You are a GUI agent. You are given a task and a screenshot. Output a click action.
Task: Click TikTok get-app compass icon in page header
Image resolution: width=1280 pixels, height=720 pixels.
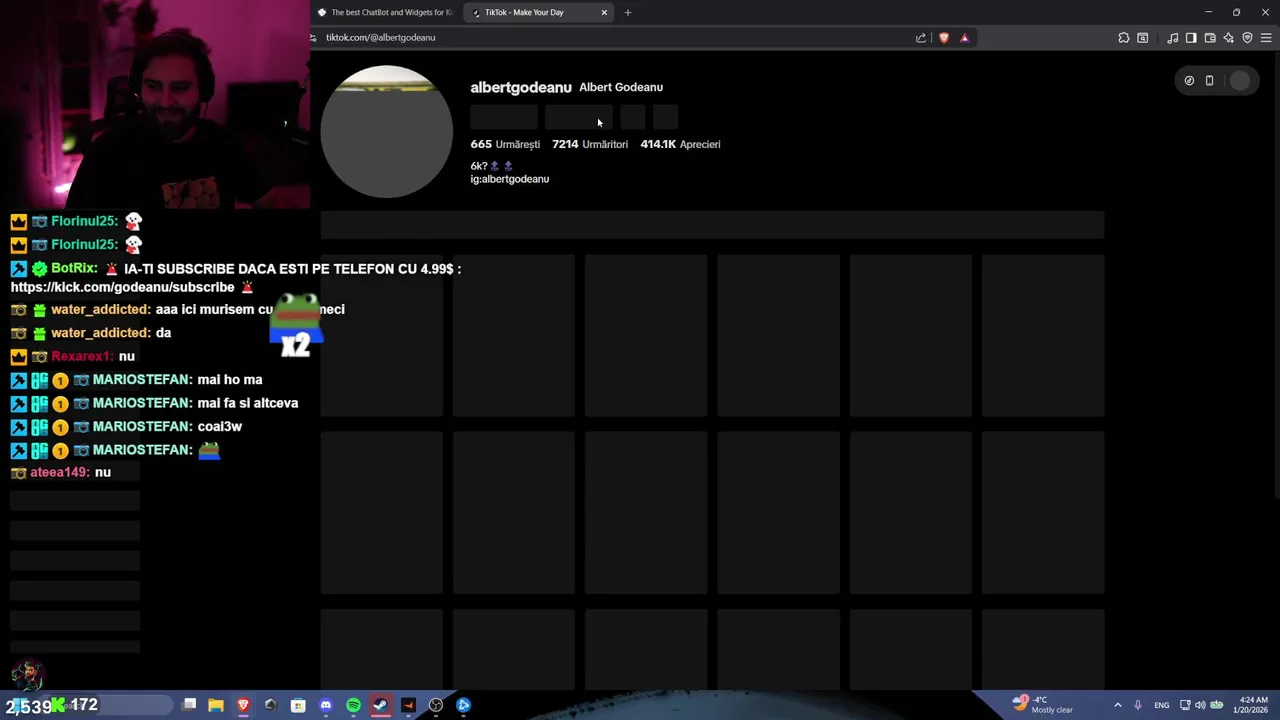click(1189, 81)
